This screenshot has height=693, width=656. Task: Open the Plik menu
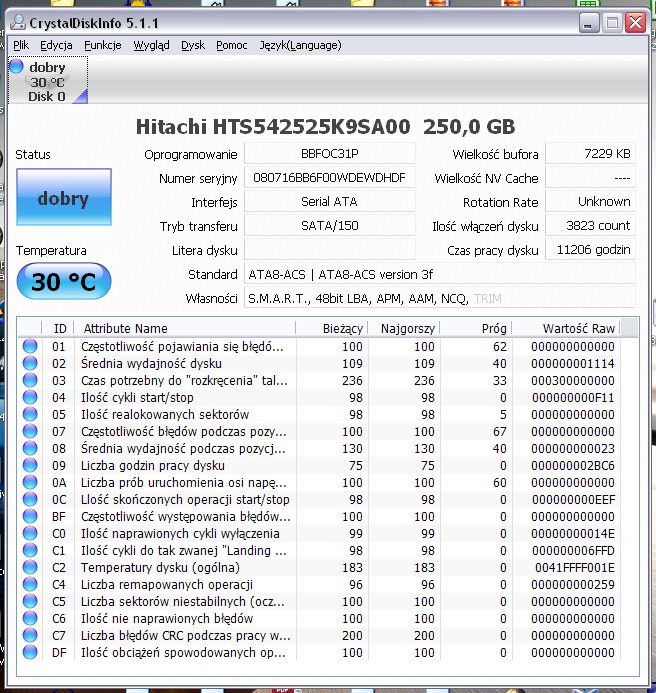[21, 45]
